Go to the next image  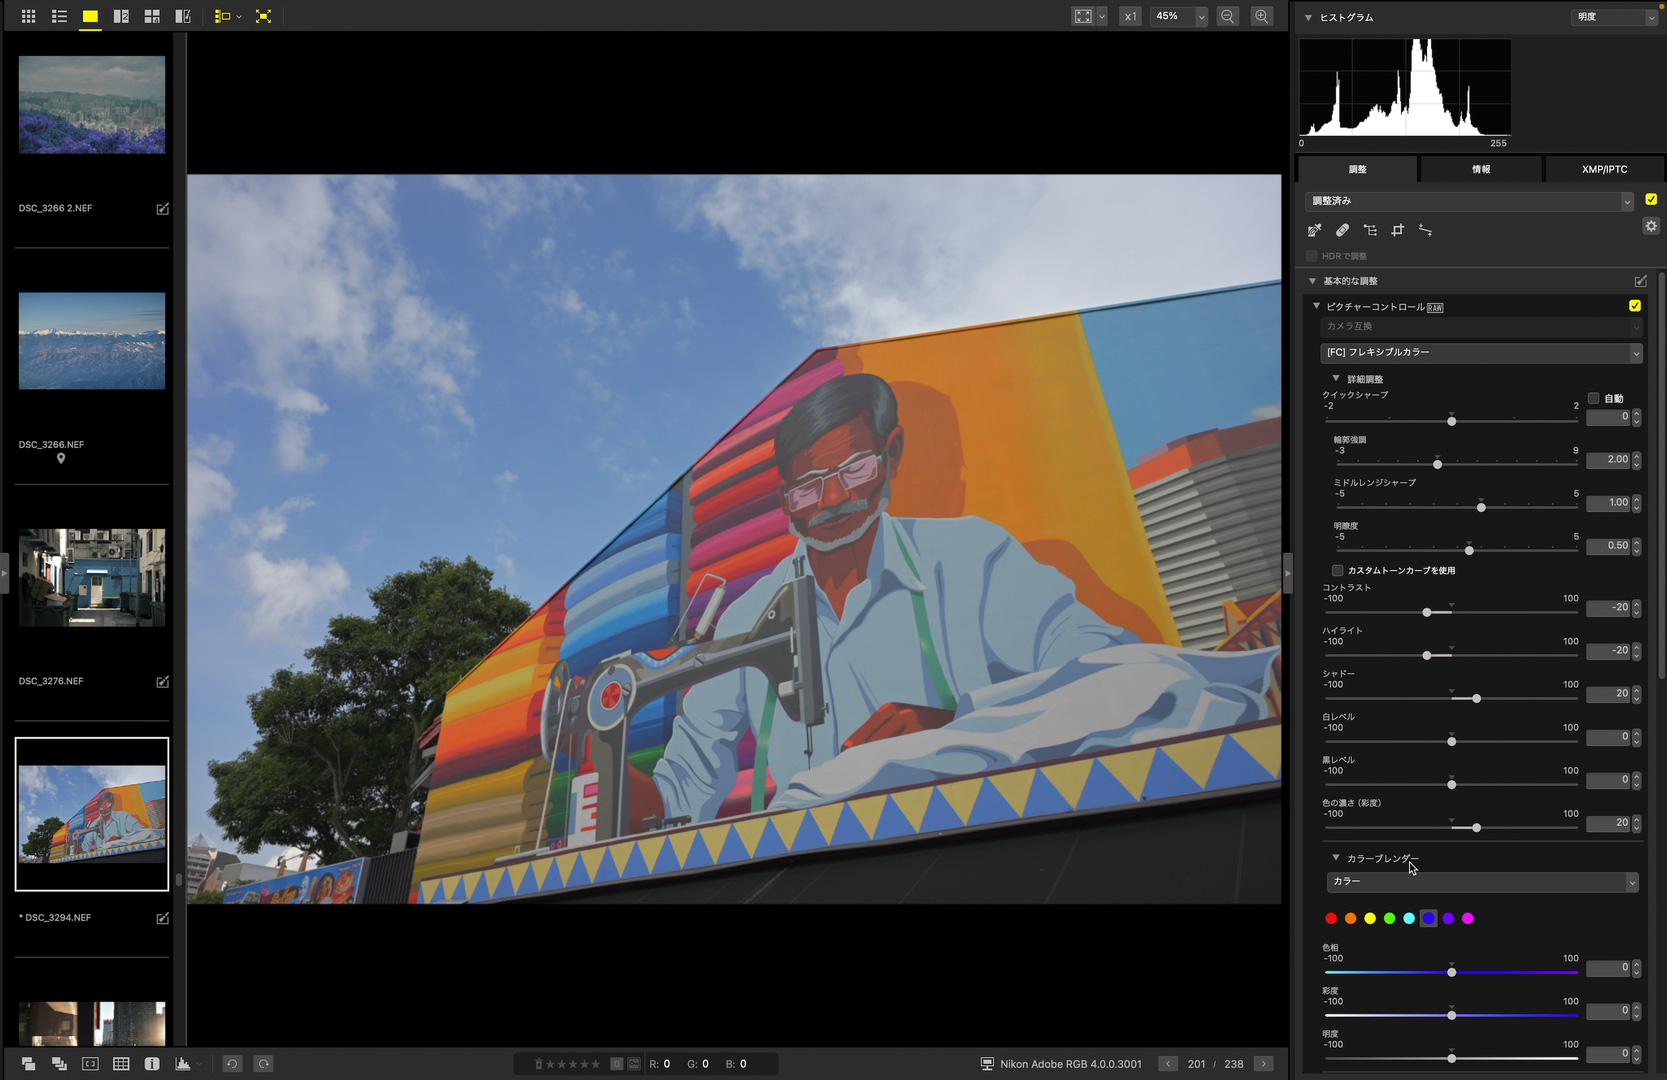(x=1264, y=1064)
